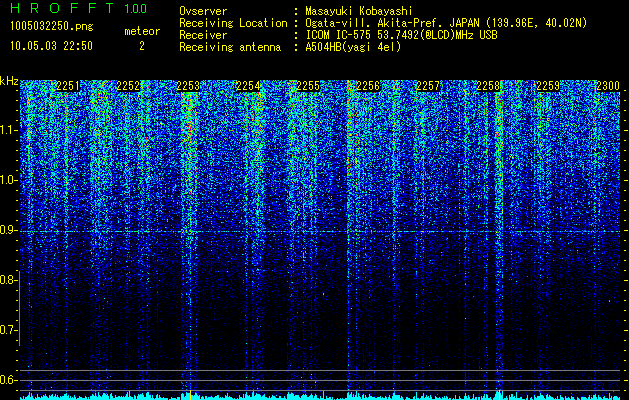Click the 2258 time marker

coord(488,86)
